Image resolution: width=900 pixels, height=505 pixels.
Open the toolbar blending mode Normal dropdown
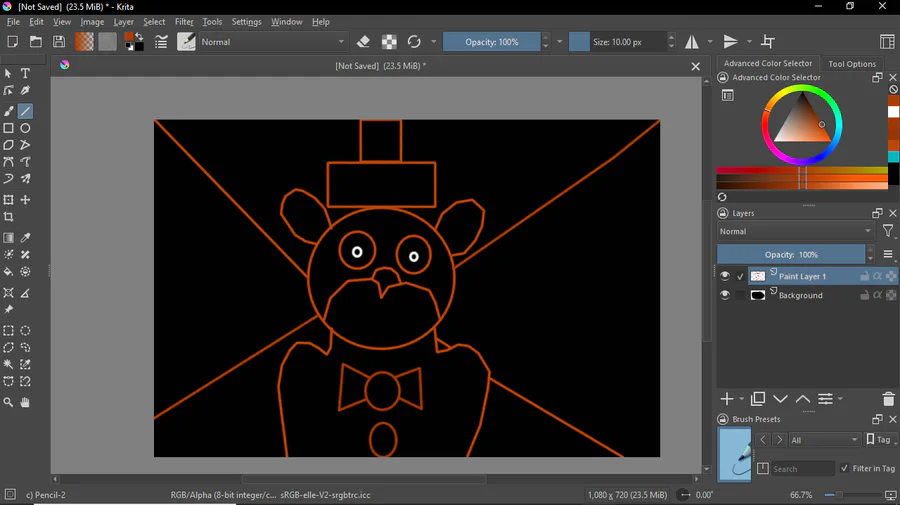272,42
